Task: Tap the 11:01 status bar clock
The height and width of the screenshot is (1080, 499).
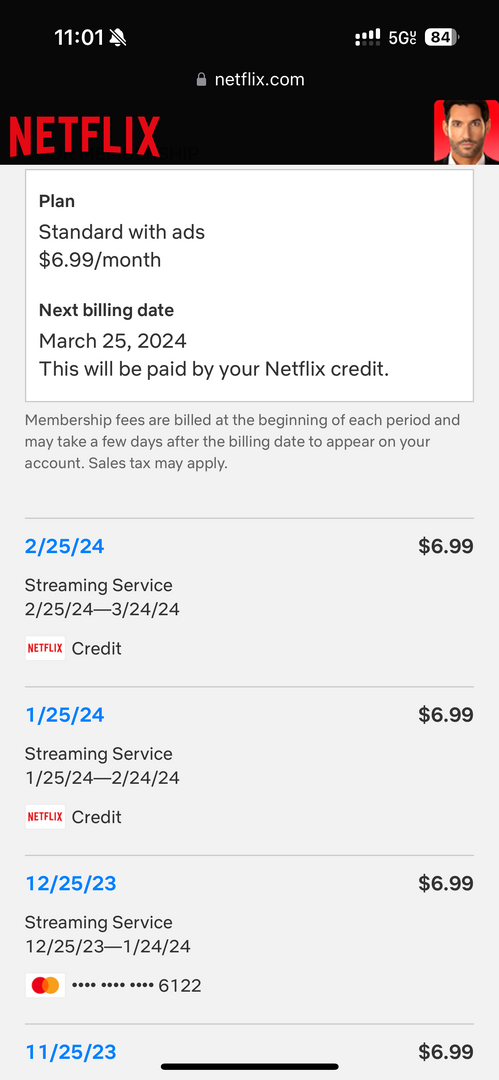Action: click(x=79, y=37)
